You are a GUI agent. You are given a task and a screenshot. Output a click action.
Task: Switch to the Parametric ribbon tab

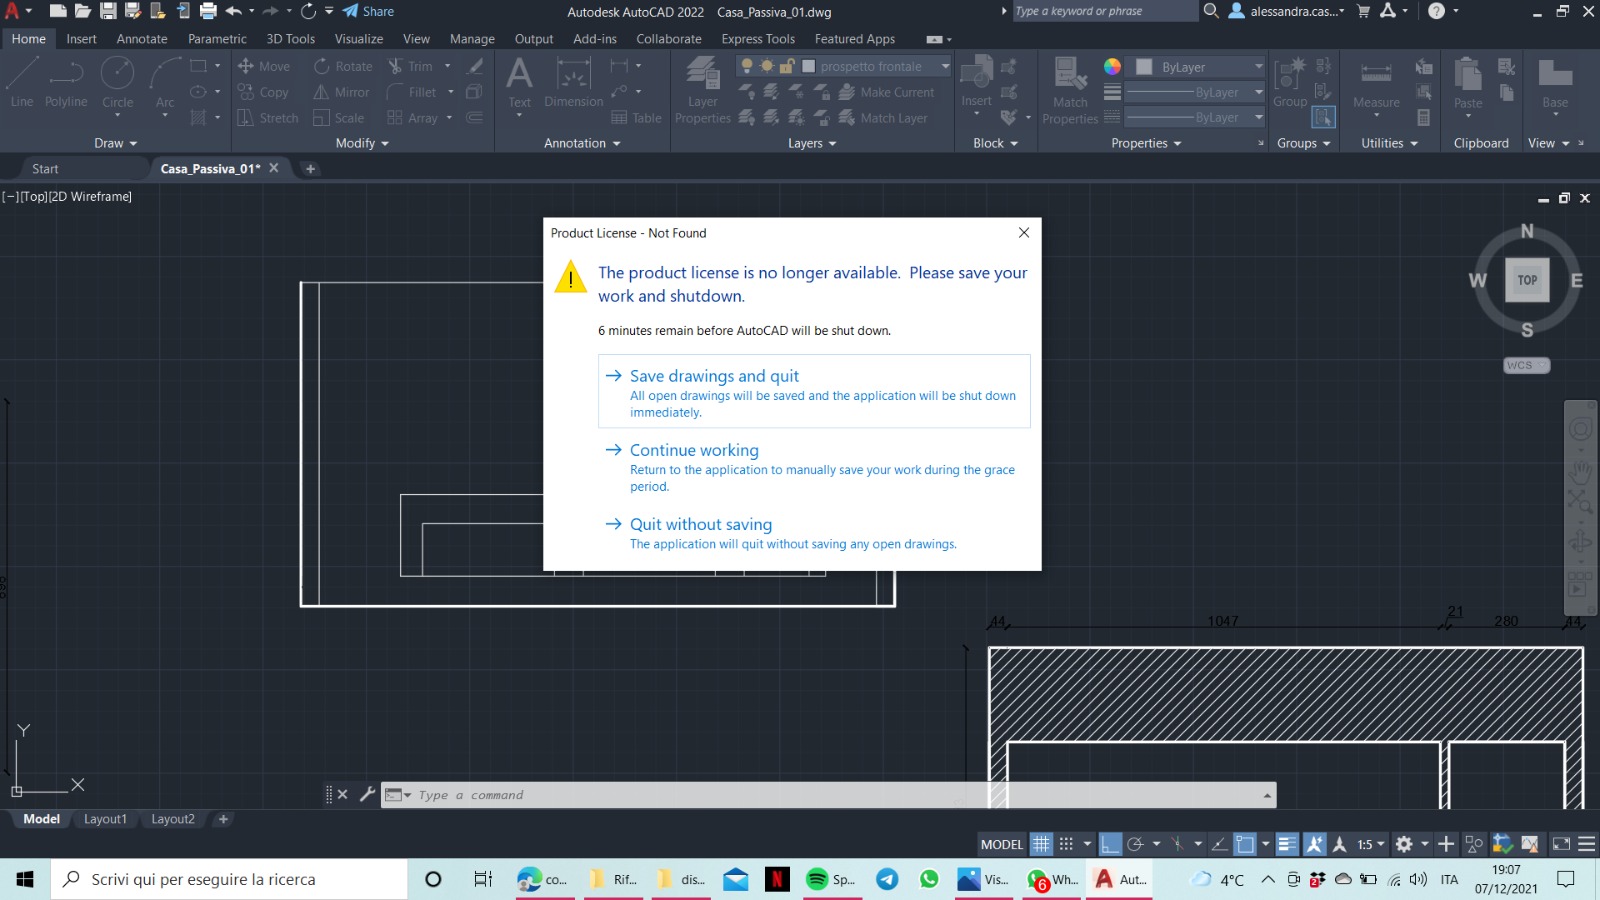217,39
